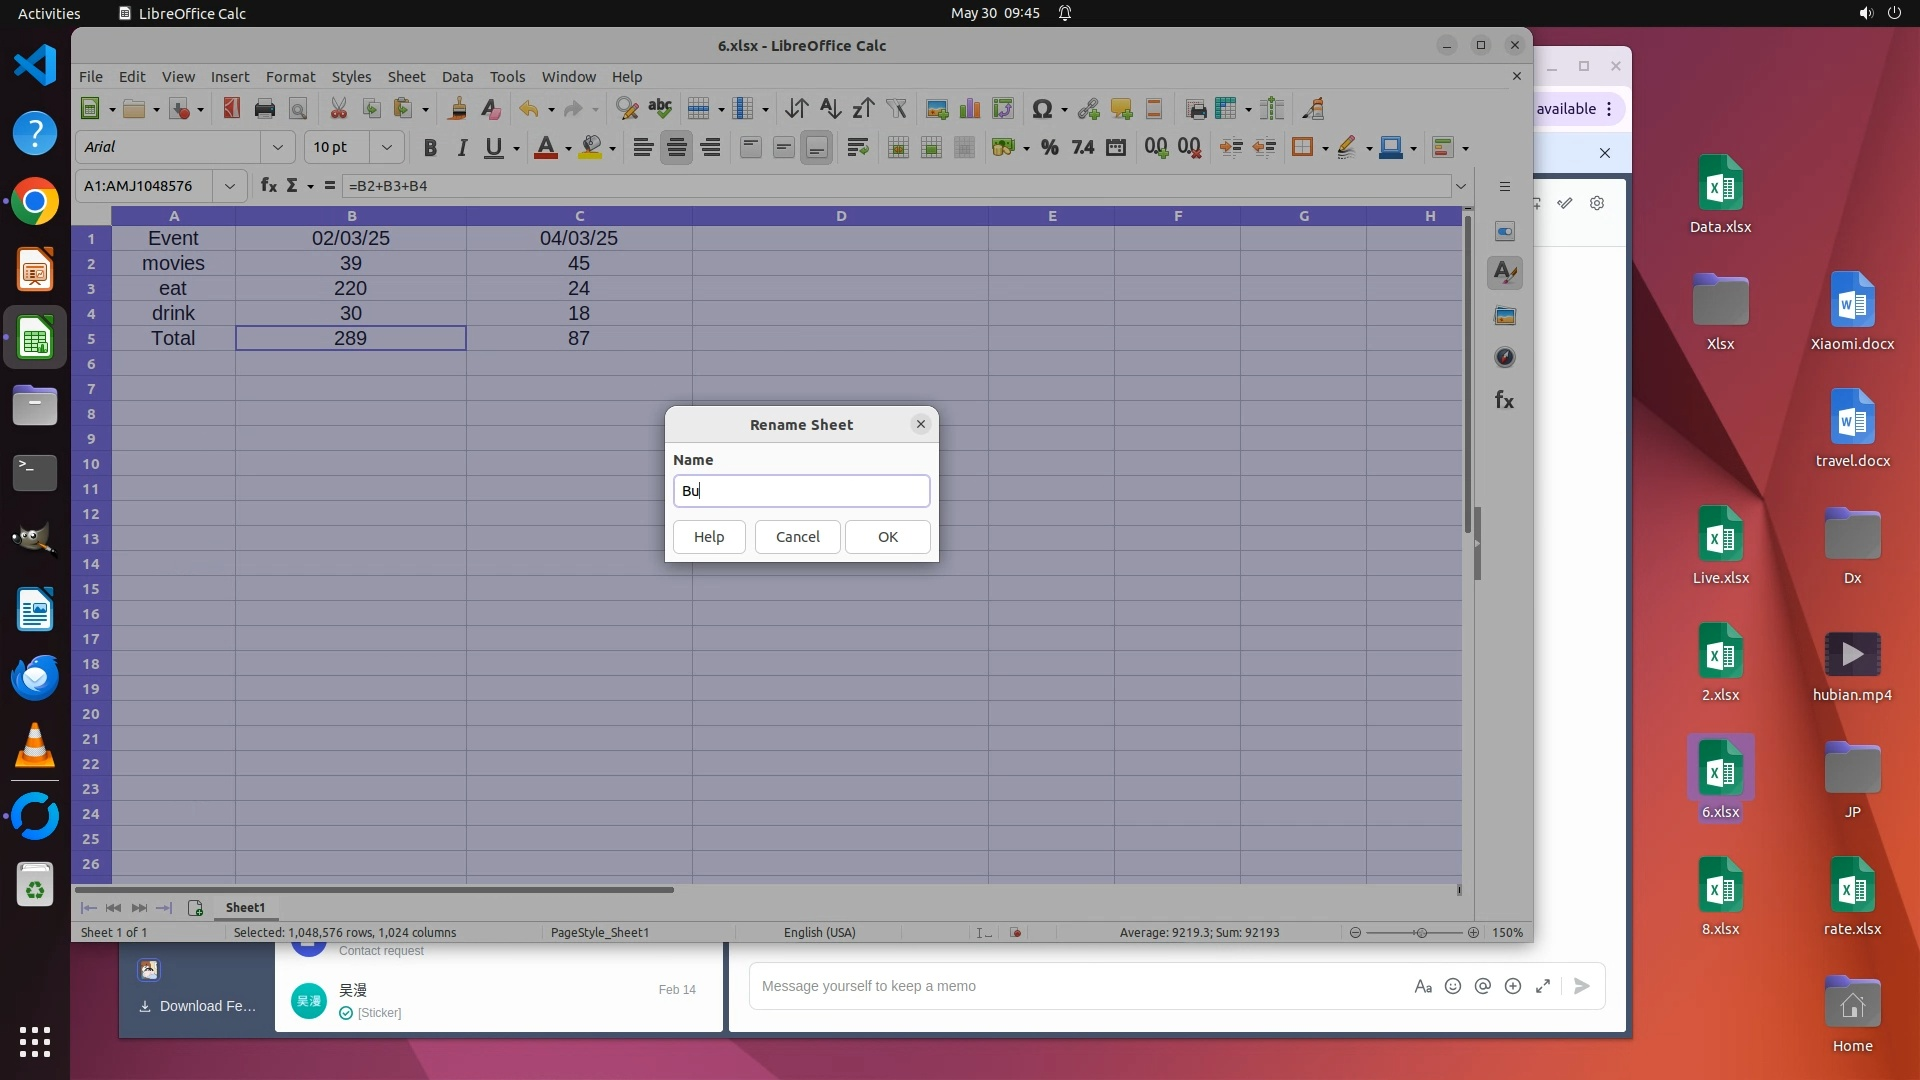Click the Format as Percent icon

click(x=1049, y=148)
